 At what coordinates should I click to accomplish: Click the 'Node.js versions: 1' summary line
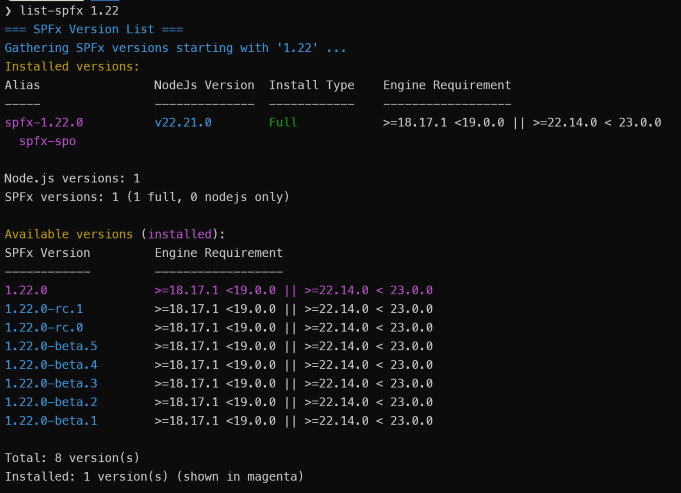pyautogui.click(x=72, y=178)
